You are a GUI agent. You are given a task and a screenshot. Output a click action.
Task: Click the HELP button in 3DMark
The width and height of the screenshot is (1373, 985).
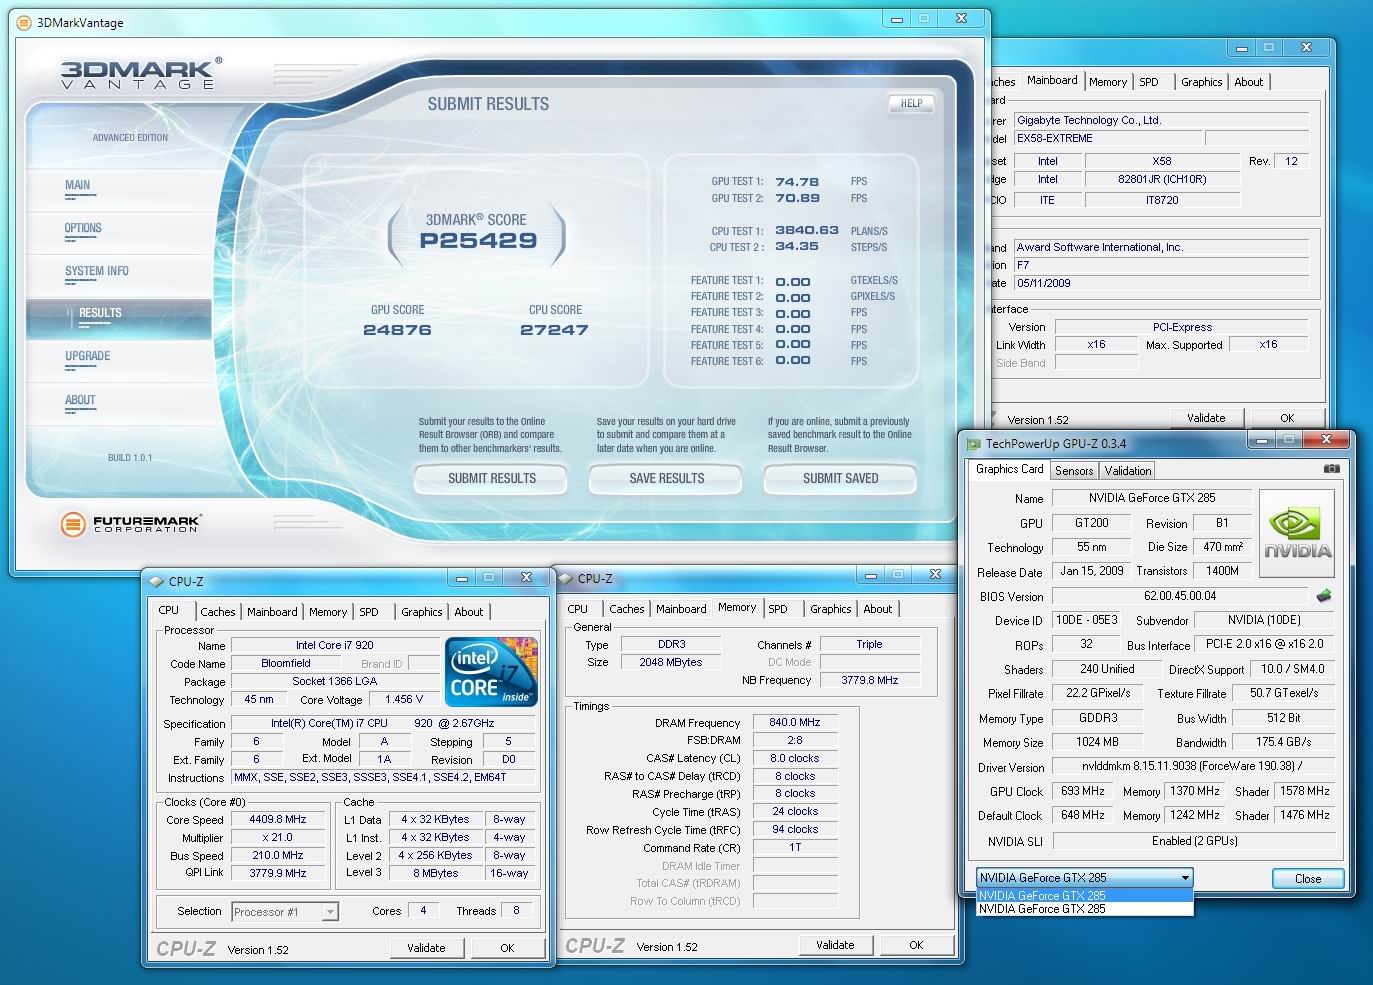pyautogui.click(x=911, y=103)
